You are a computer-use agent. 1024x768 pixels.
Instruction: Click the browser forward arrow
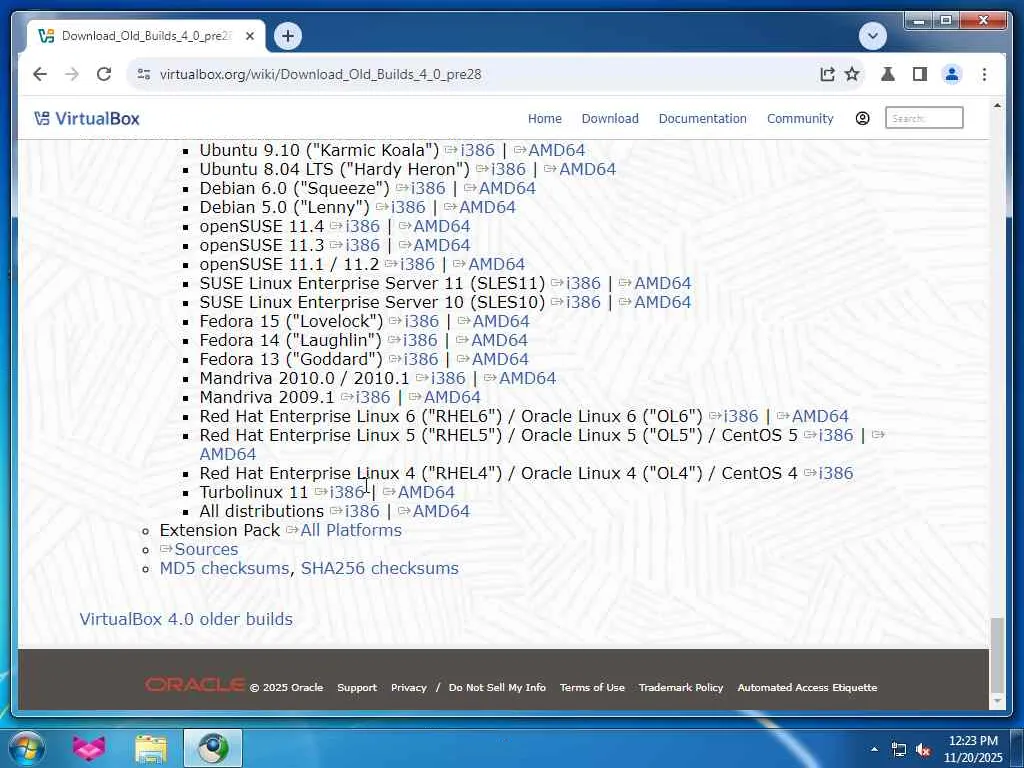[x=72, y=74]
